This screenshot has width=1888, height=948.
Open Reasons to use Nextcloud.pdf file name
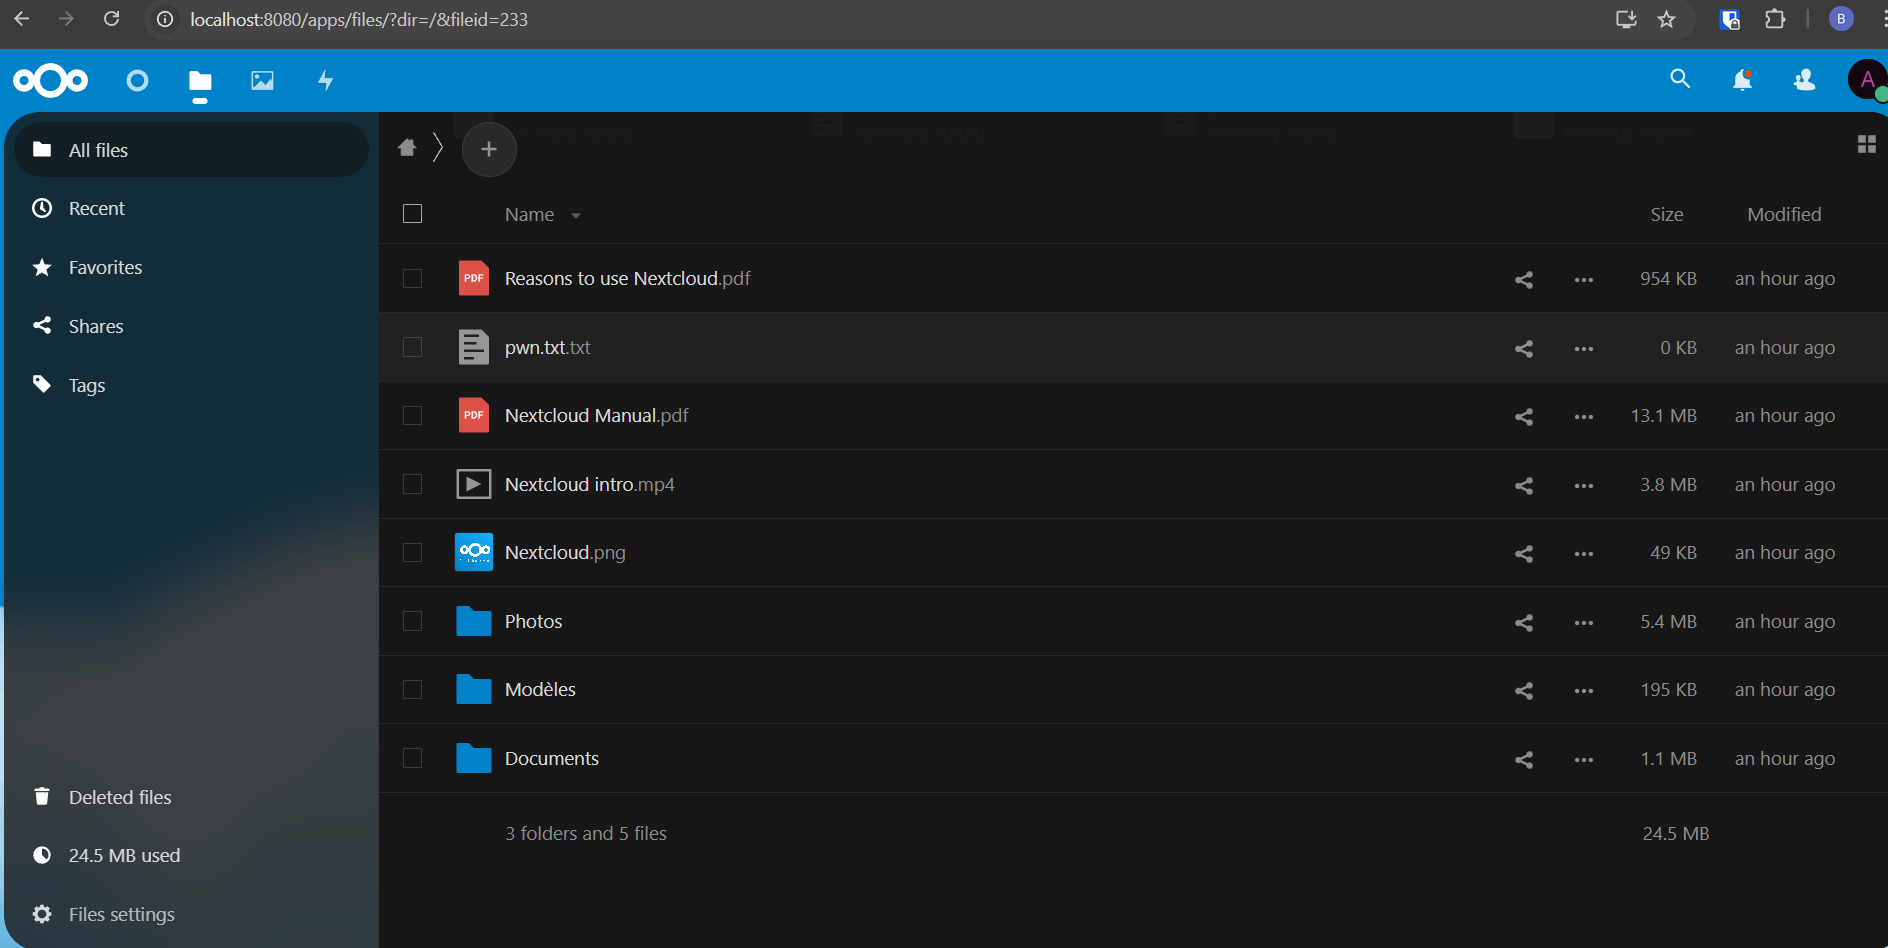click(x=627, y=278)
